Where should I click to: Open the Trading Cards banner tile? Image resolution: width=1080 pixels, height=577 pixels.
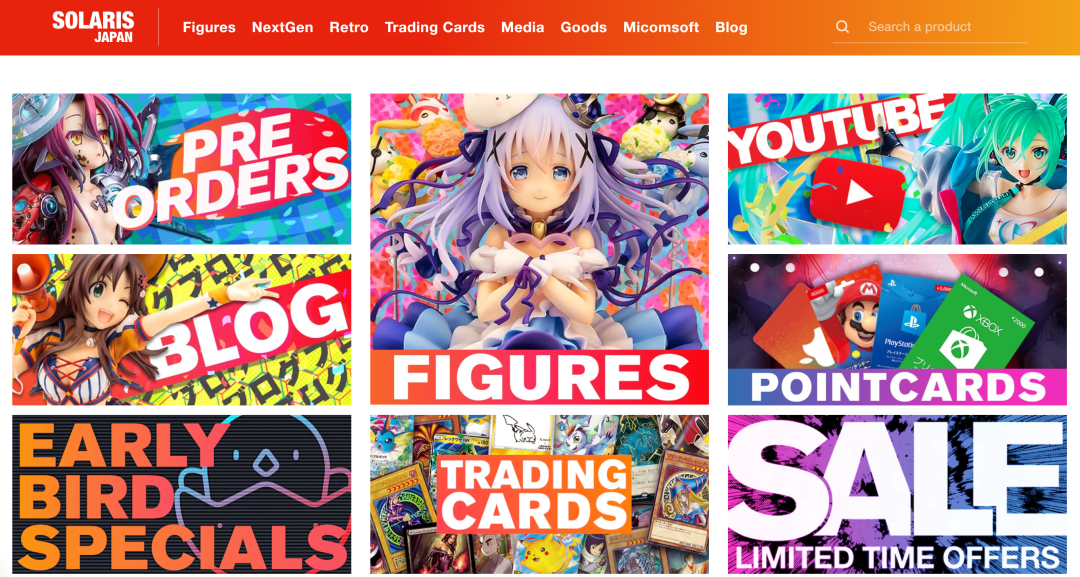(539, 494)
